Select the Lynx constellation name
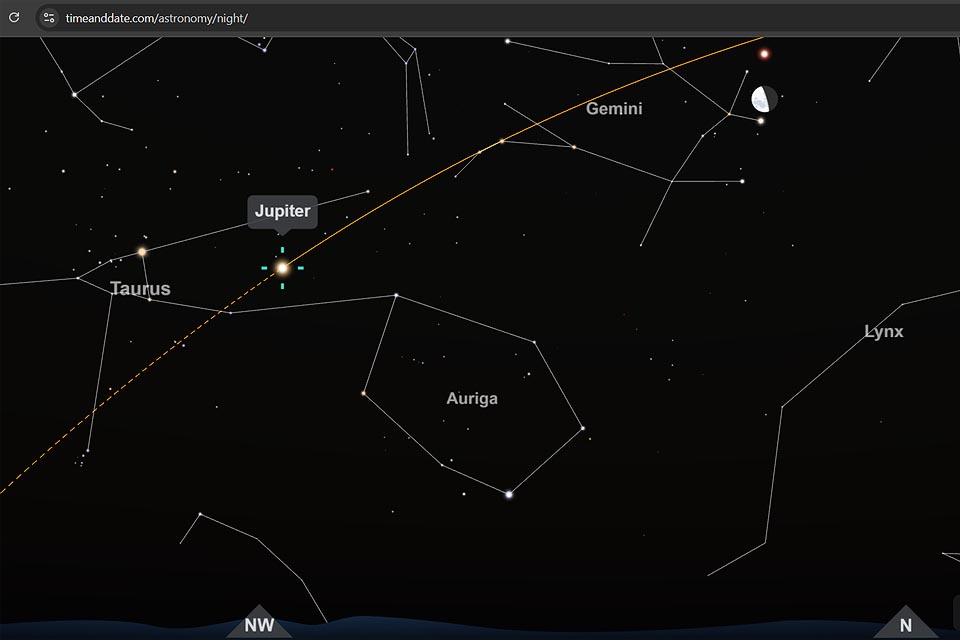The width and height of the screenshot is (960, 640). pos(883,332)
